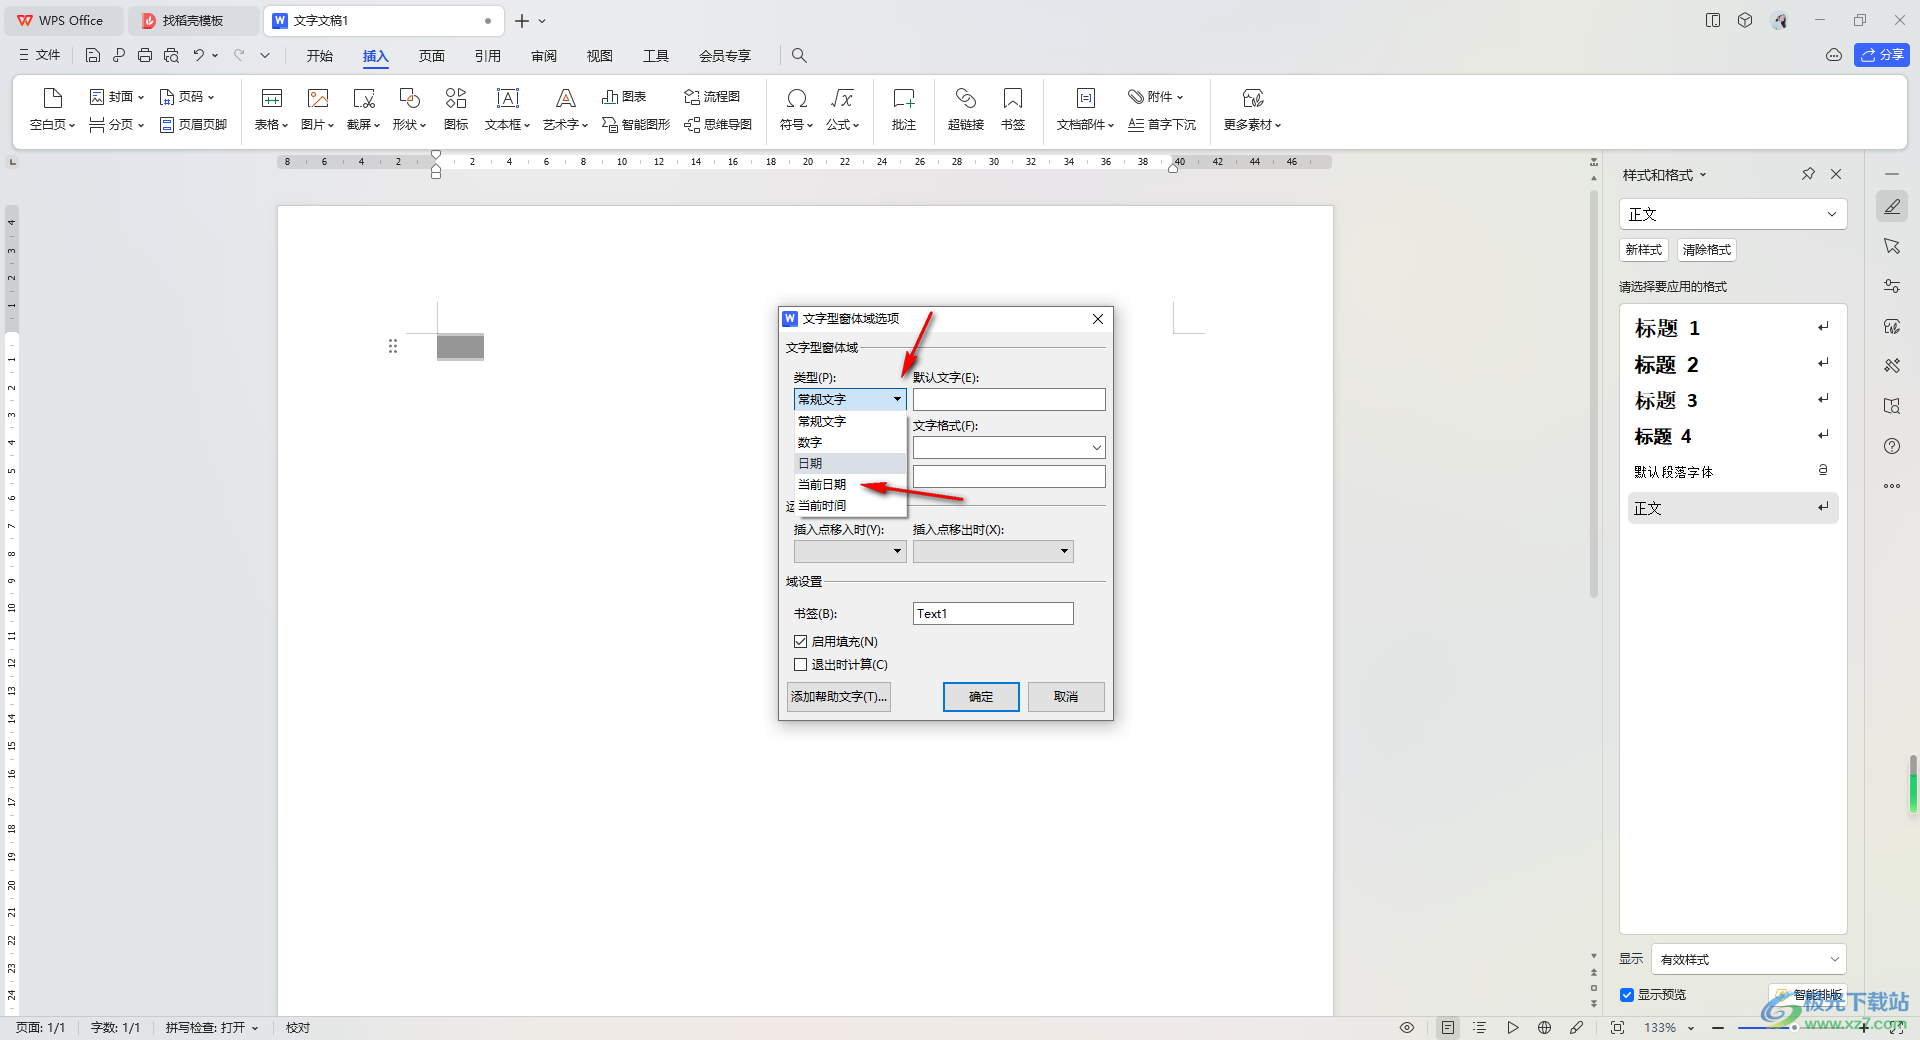This screenshot has height=1040, width=1920.
Task: Click the help question mark sidebar icon
Action: click(x=1892, y=446)
